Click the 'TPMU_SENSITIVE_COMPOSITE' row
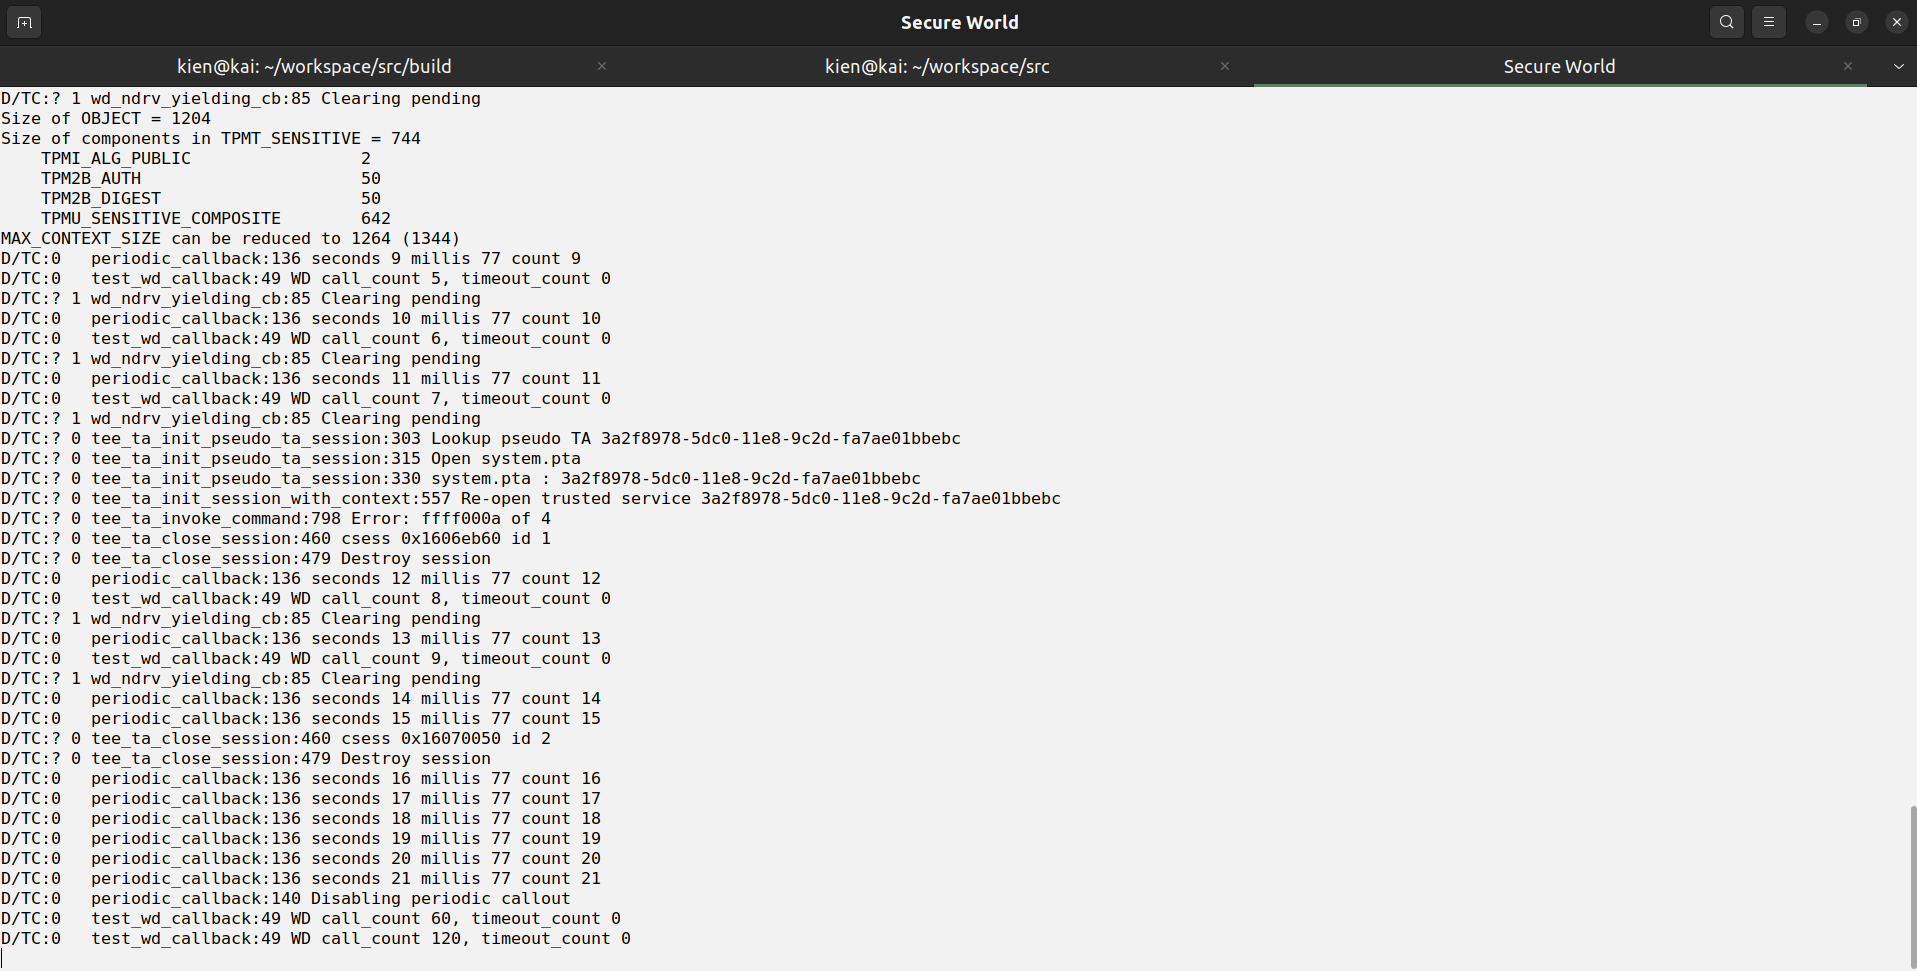Image resolution: width=1917 pixels, height=971 pixels. click(x=216, y=219)
